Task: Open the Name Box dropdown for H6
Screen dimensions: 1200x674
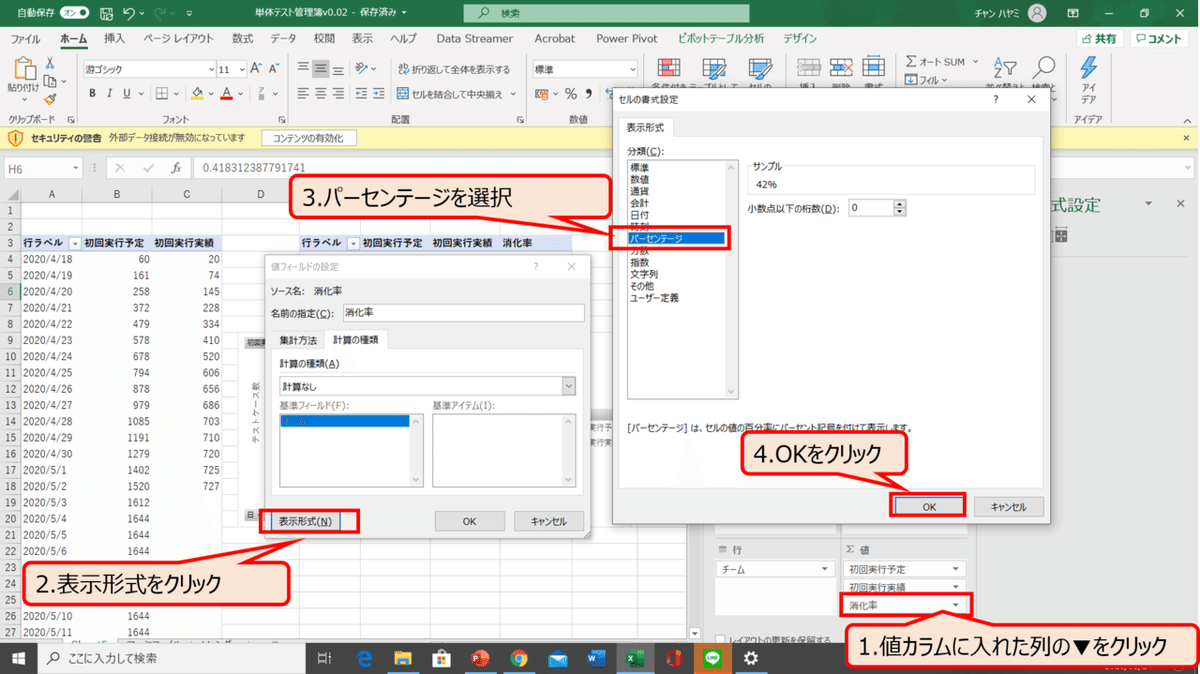Action: pyautogui.click(x=75, y=169)
